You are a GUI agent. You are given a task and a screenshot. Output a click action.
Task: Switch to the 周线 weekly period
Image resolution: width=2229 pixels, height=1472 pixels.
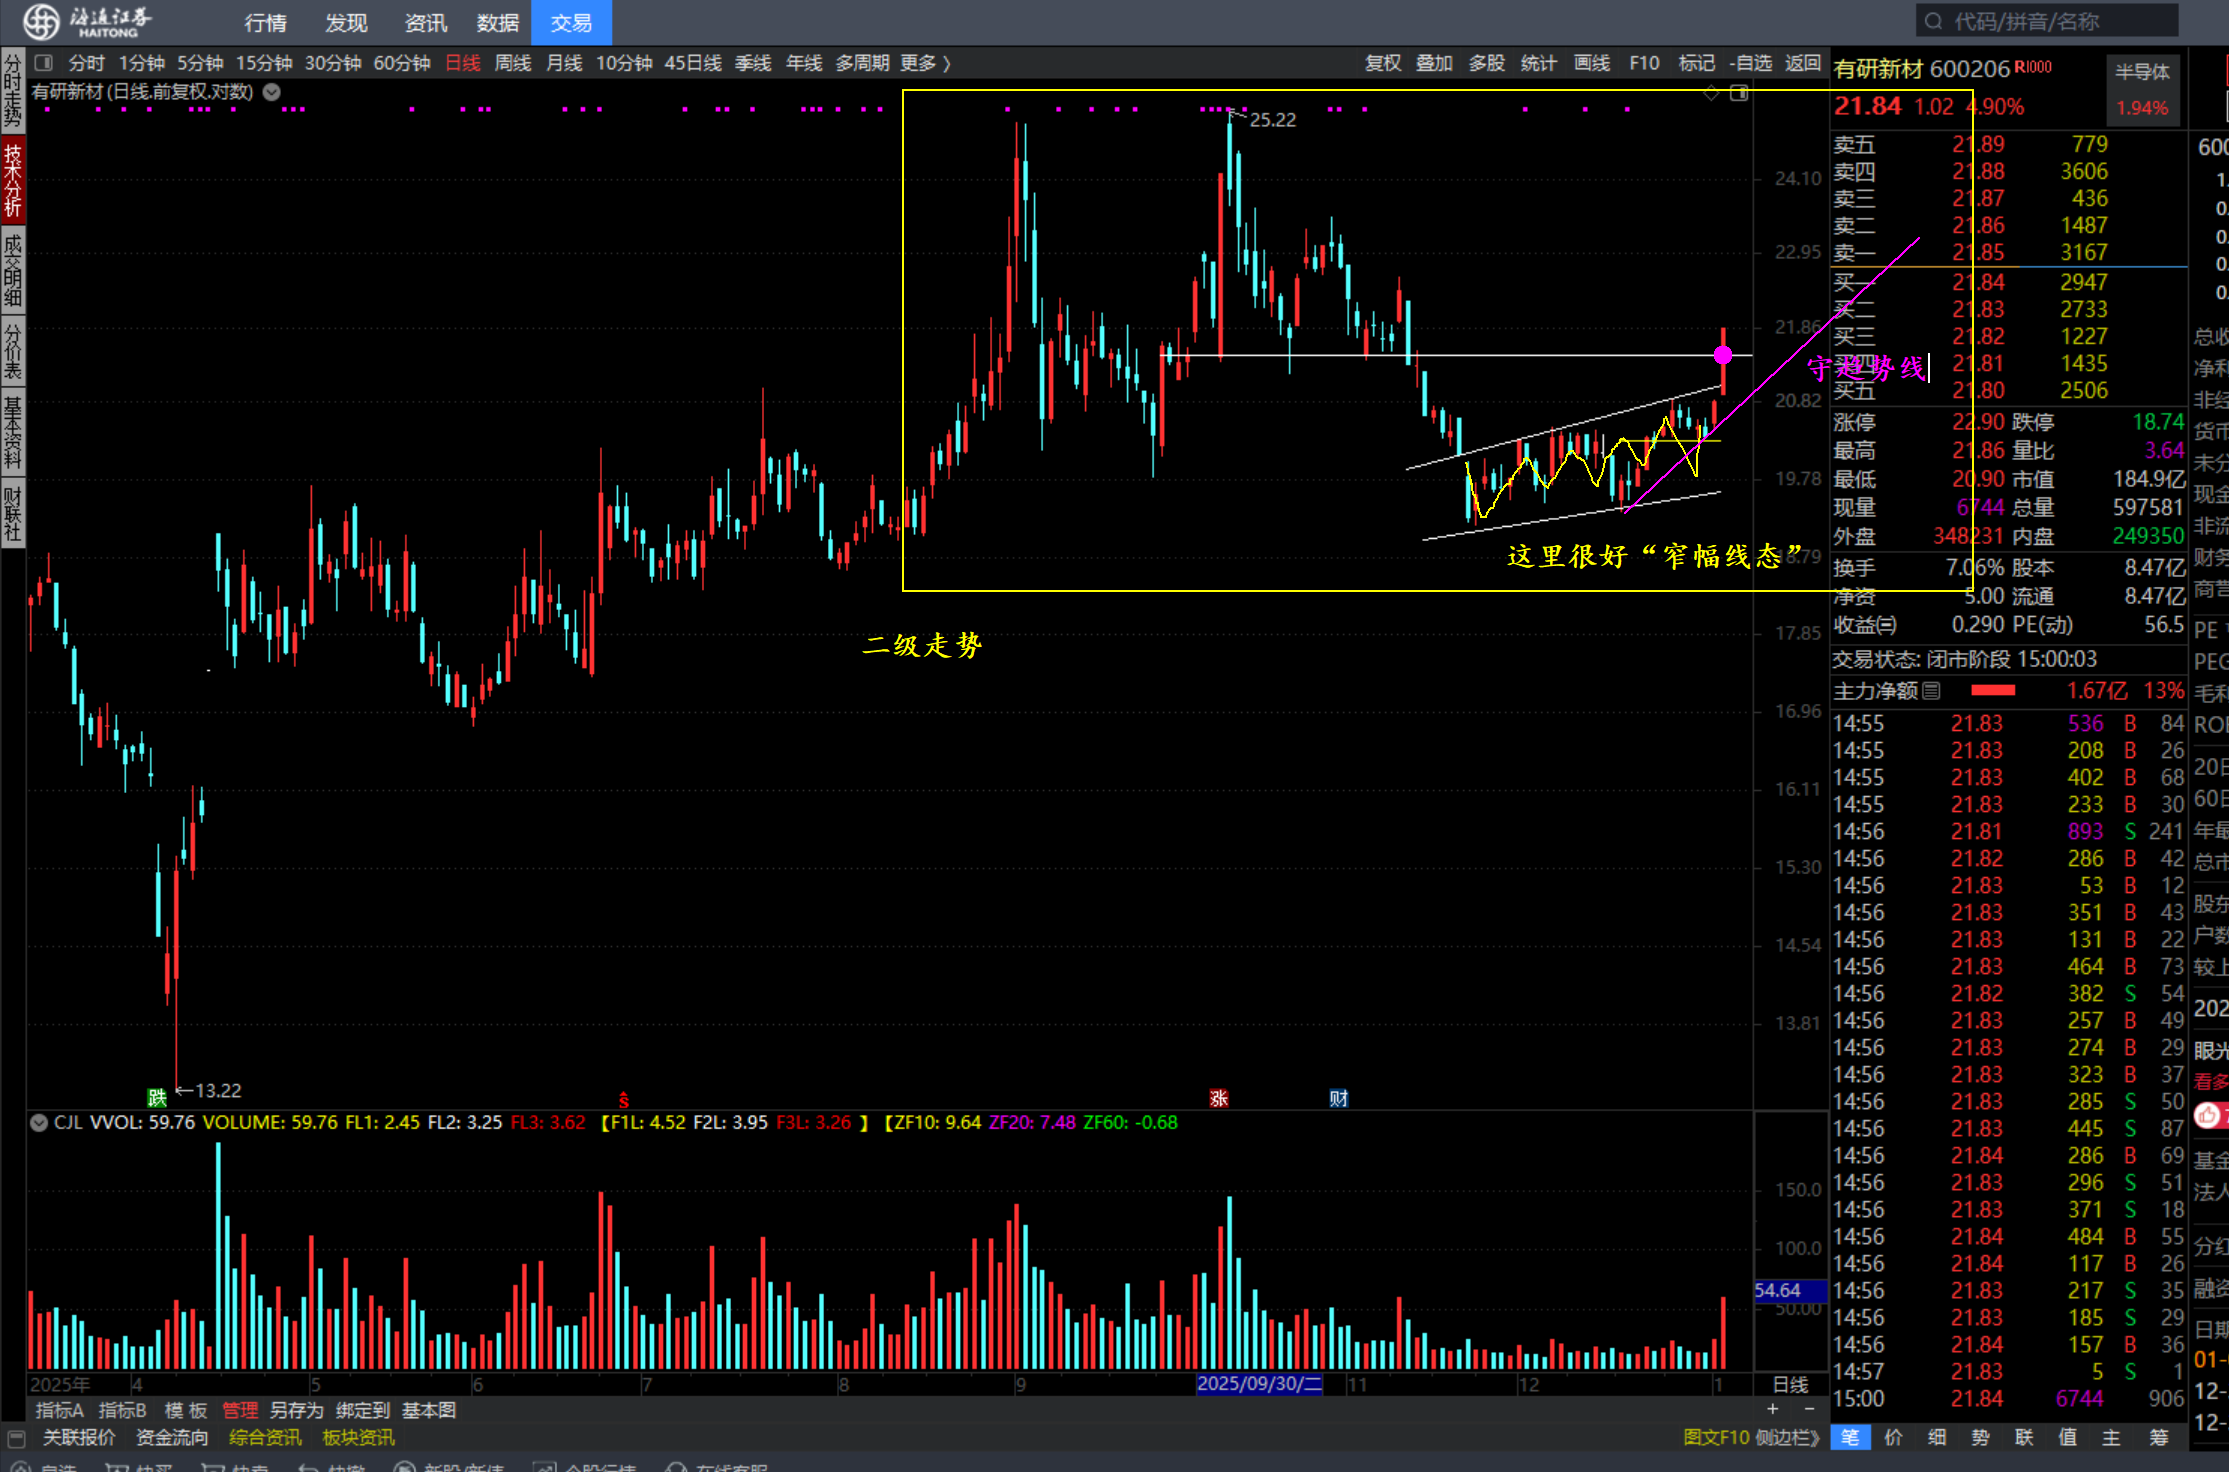pyautogui.click(x=512, y=63)
